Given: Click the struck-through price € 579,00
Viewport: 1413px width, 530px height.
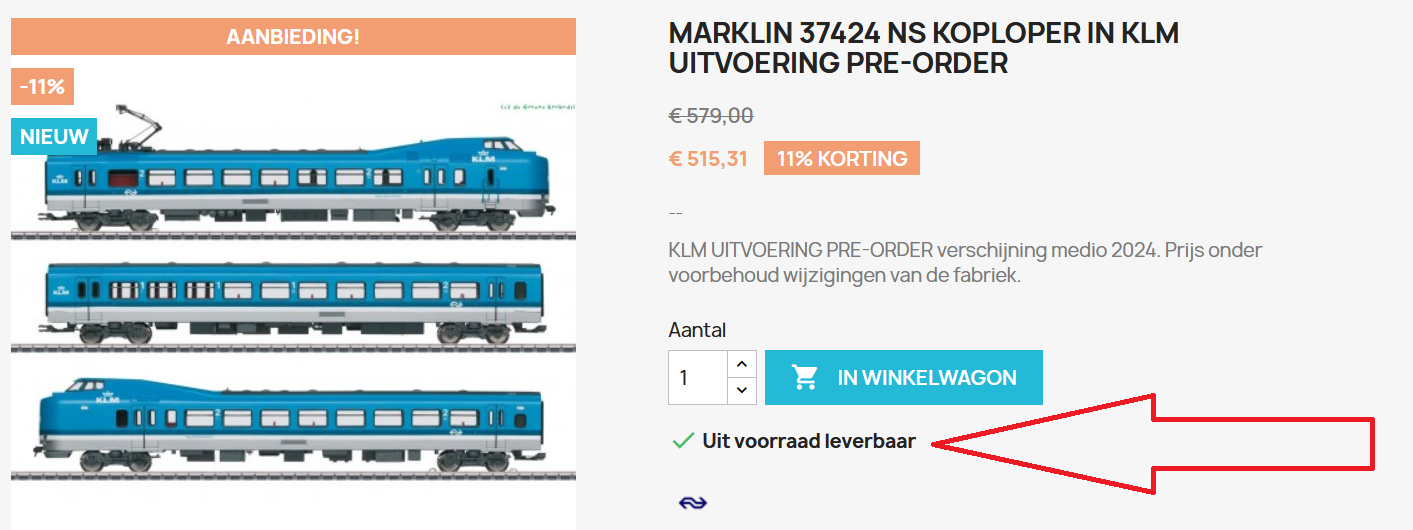Looking at the screenshot, I should [x=711, y=115].
